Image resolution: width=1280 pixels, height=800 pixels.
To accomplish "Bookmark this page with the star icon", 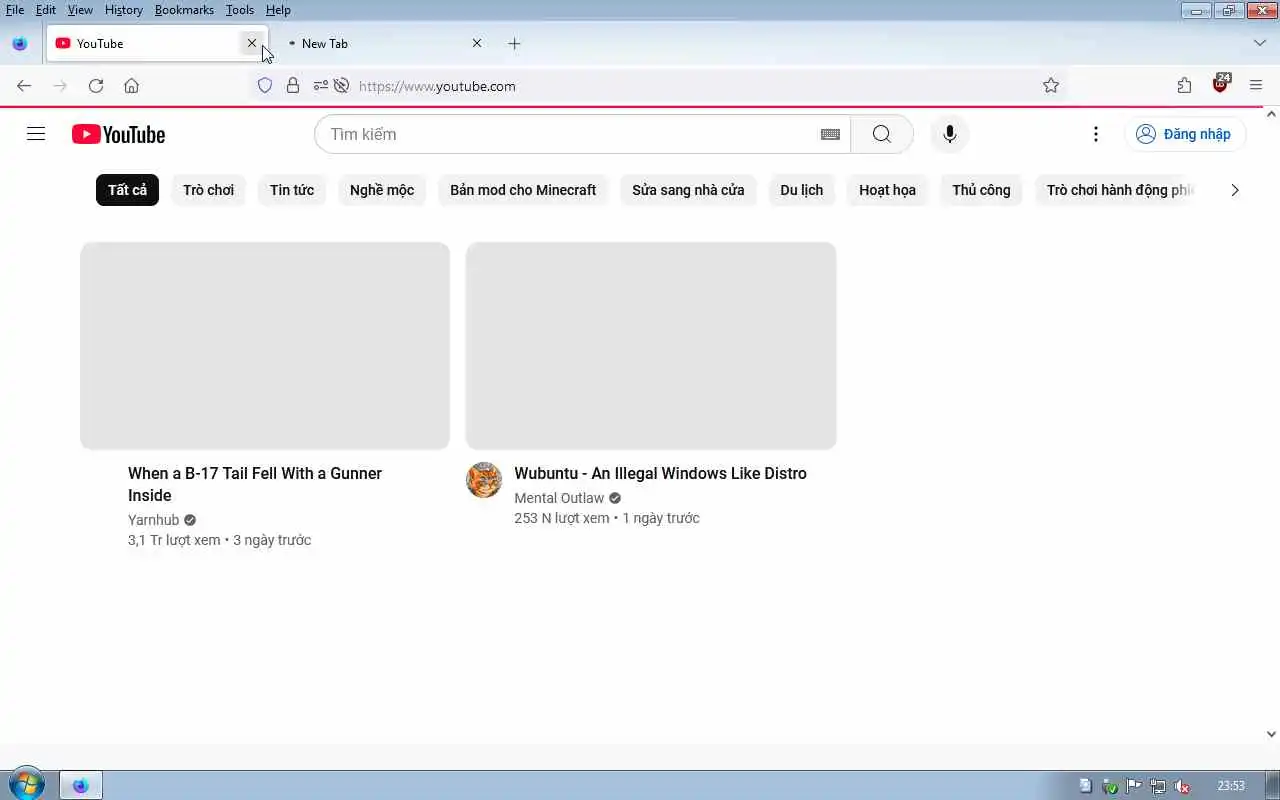I will [x=1050, y=86].
